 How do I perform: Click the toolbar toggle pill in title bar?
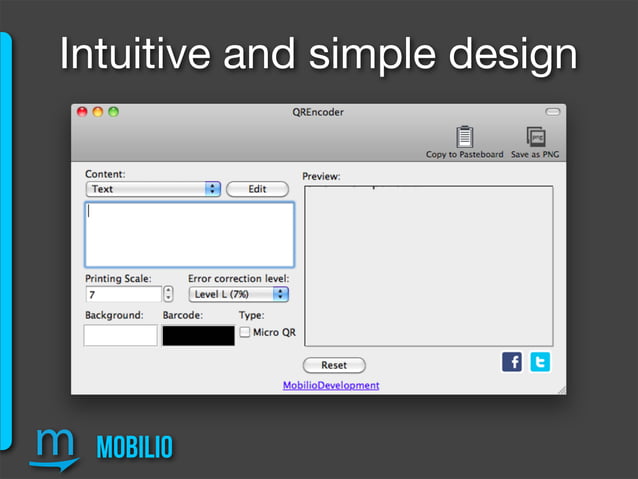tap(553, 112)
